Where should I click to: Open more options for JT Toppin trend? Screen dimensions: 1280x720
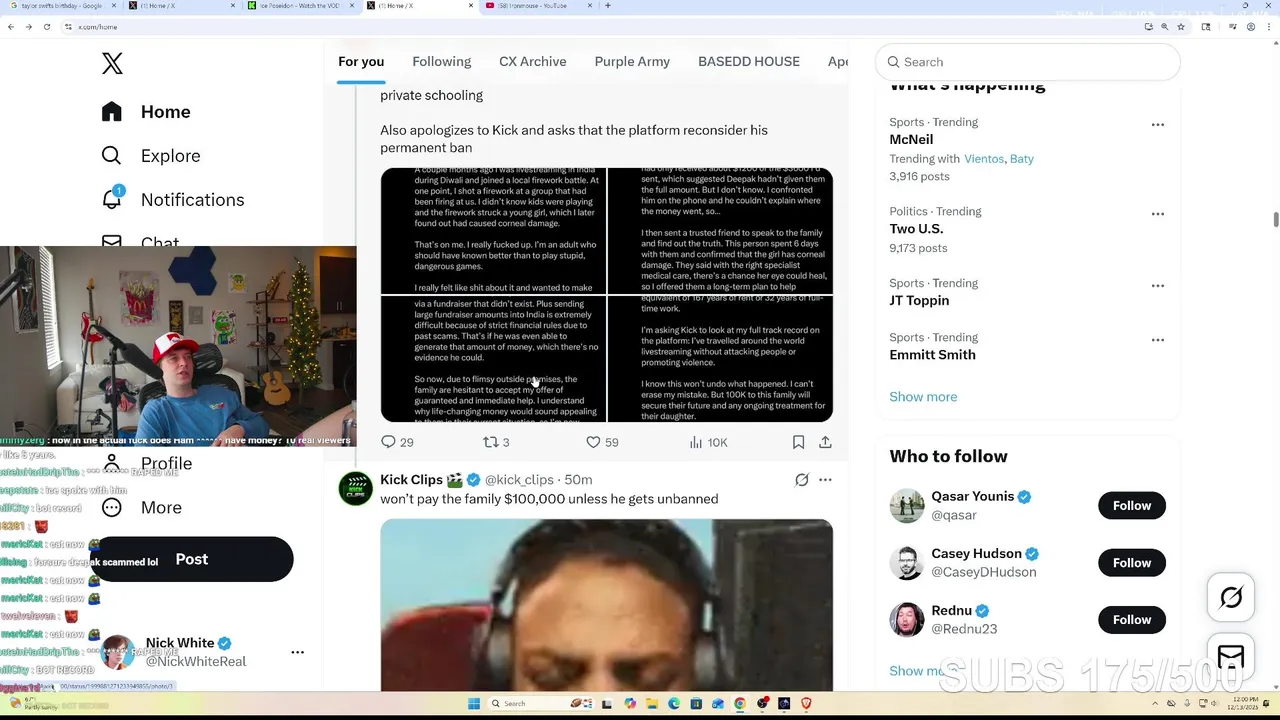coord(1157,286)
